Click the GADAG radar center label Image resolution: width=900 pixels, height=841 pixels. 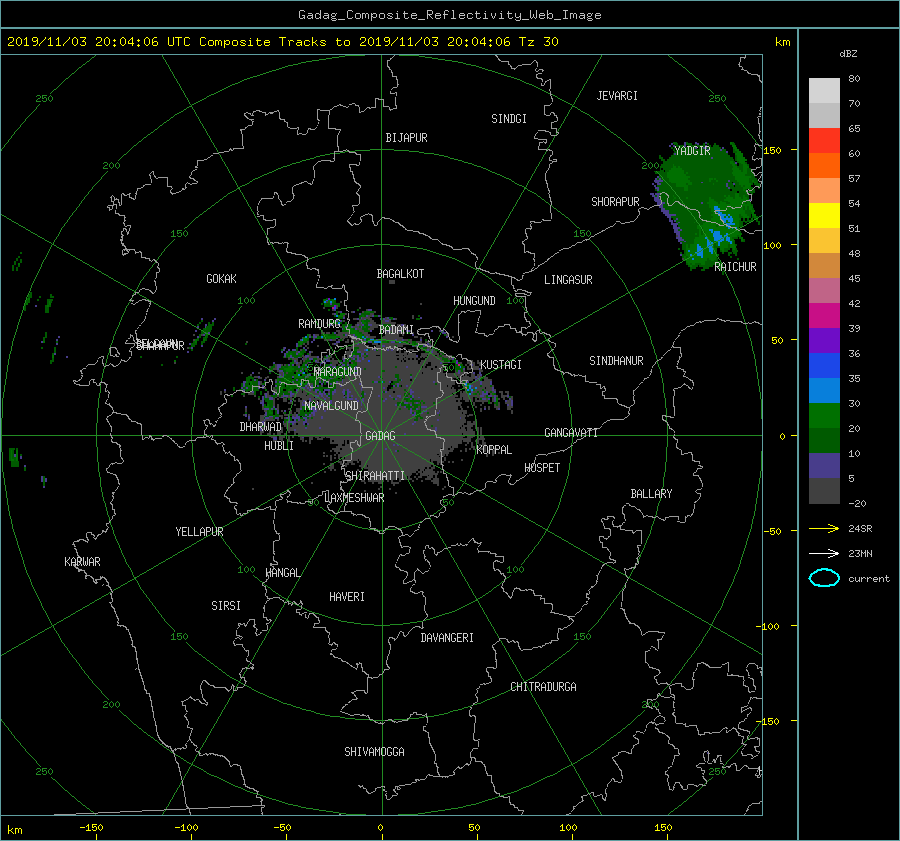[380, 436]
